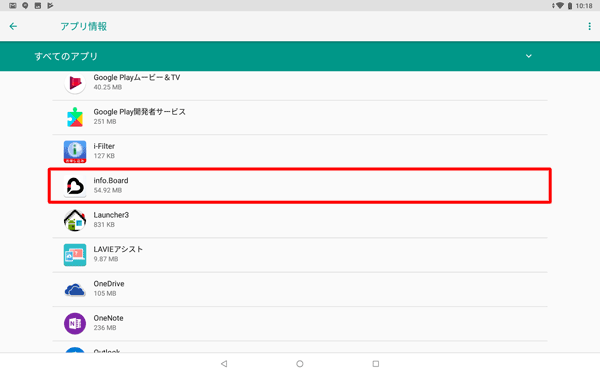Select the OneDrive app name
The height and width of the screenshot is (375, 600).
(109, 284)
